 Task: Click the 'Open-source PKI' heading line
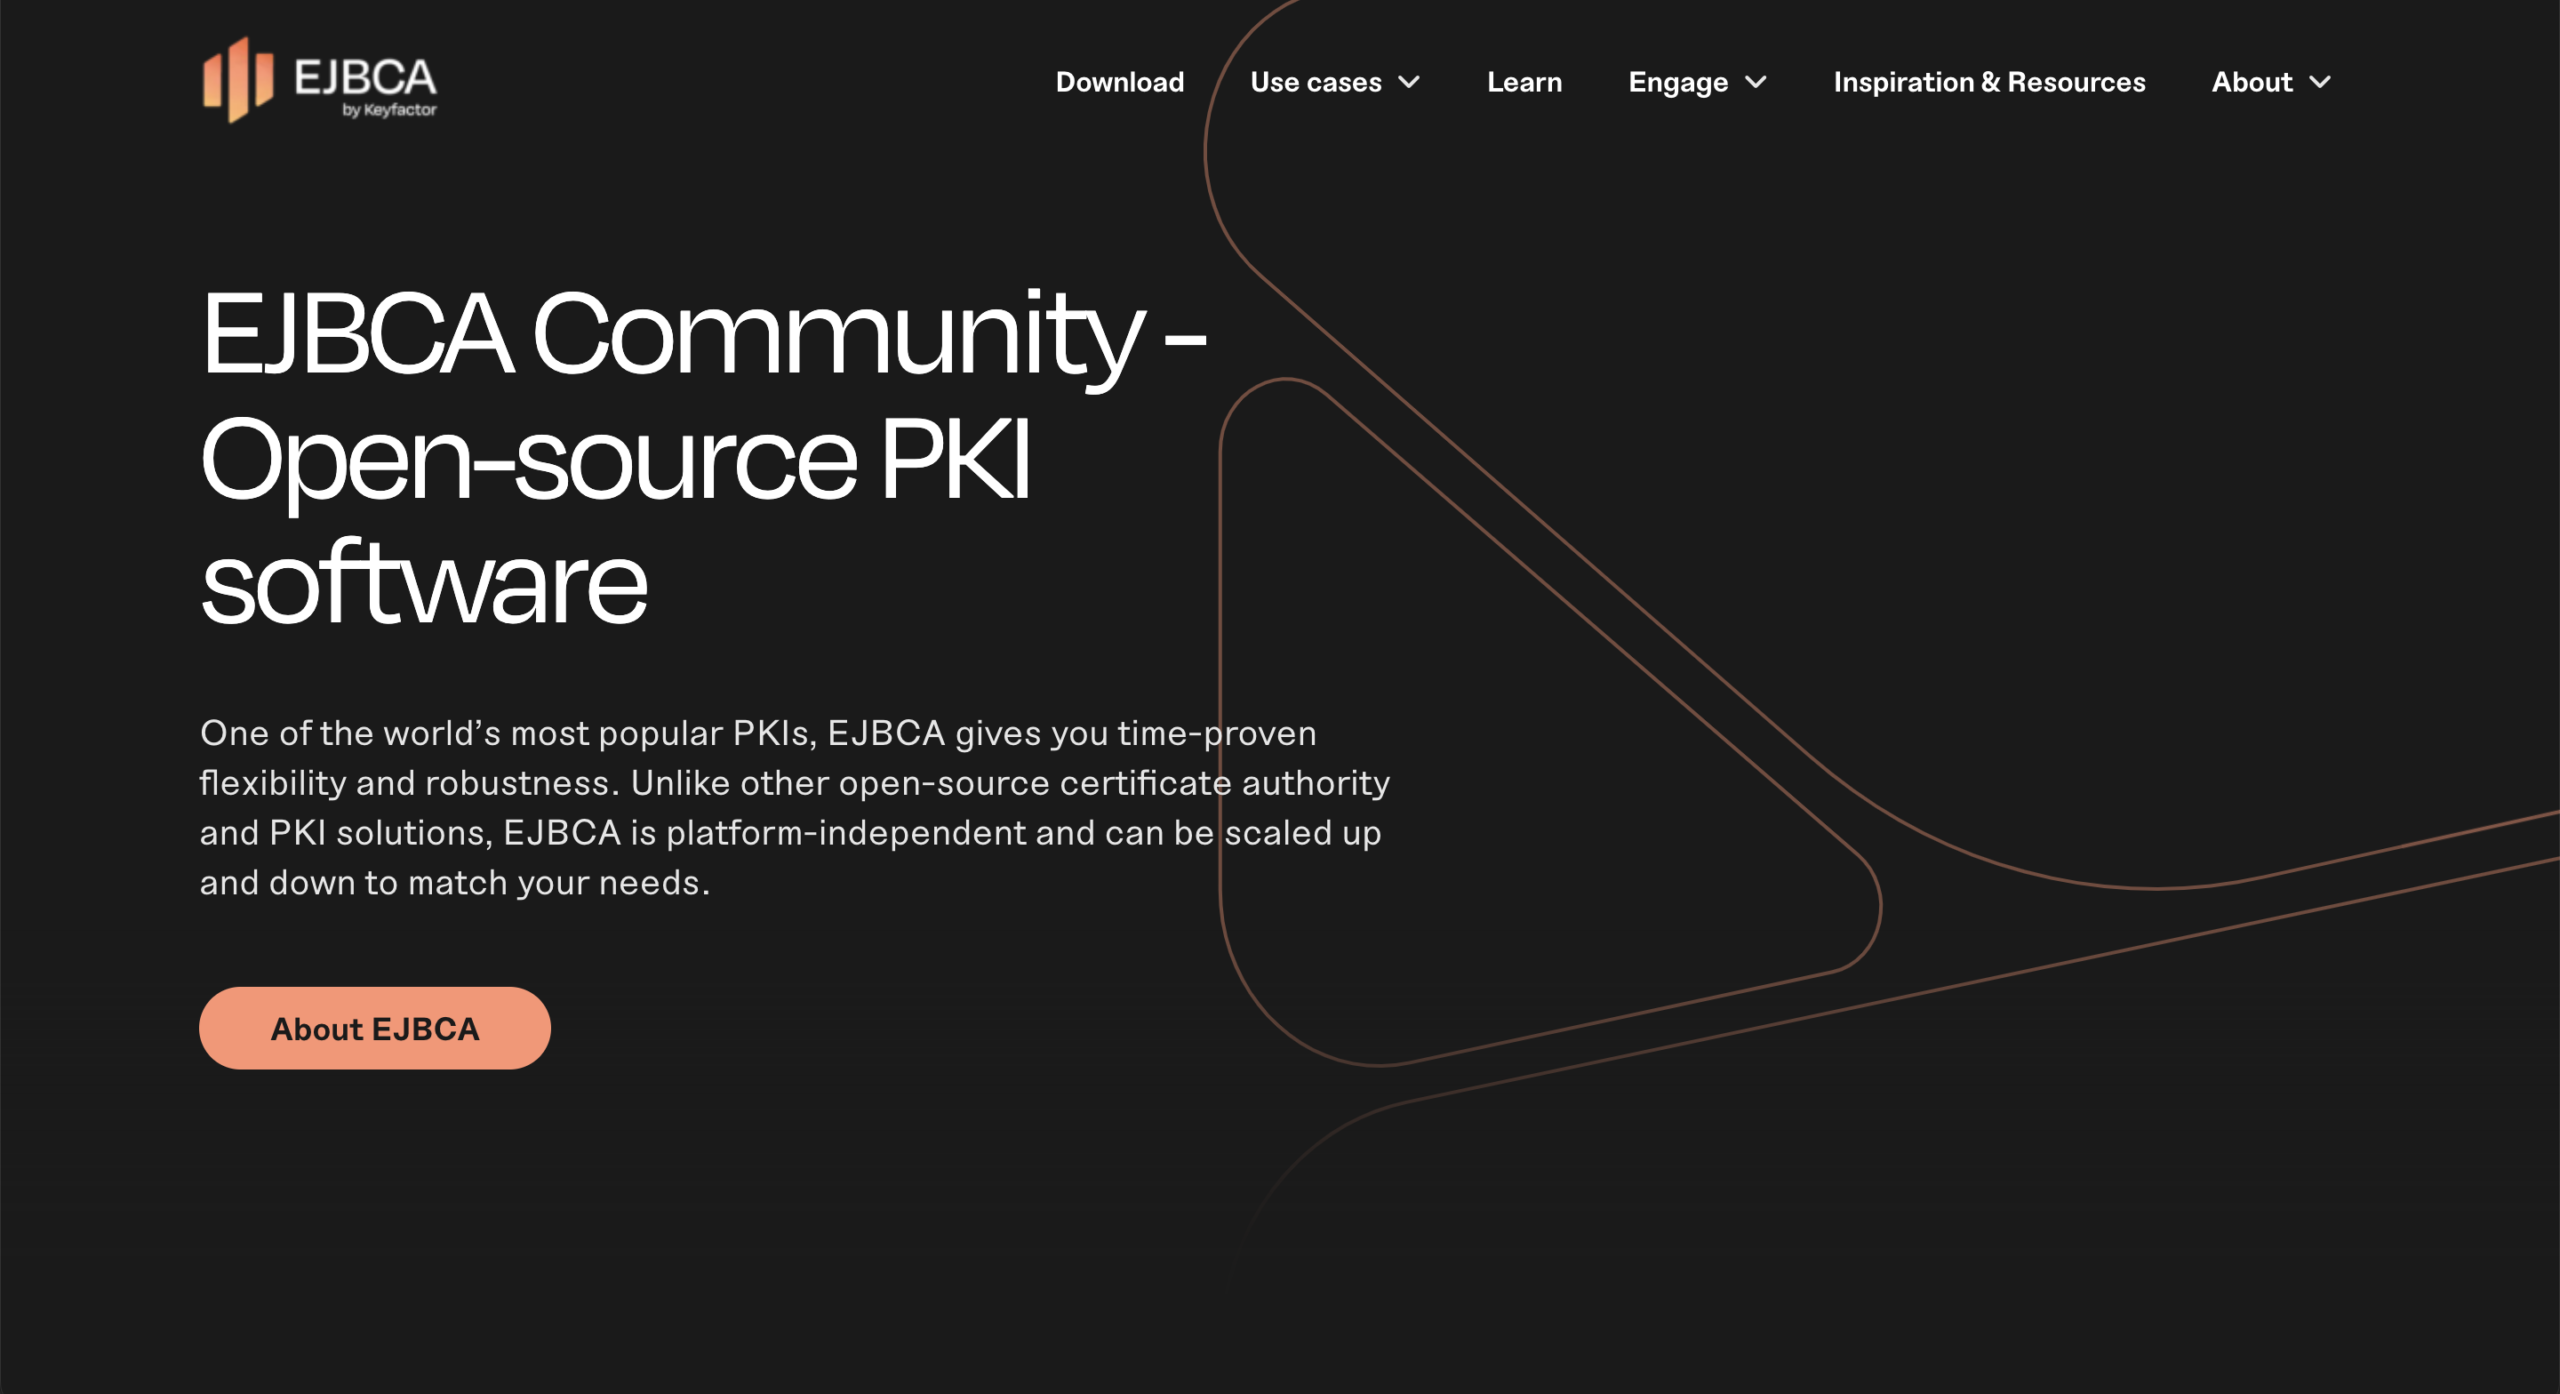614,460
